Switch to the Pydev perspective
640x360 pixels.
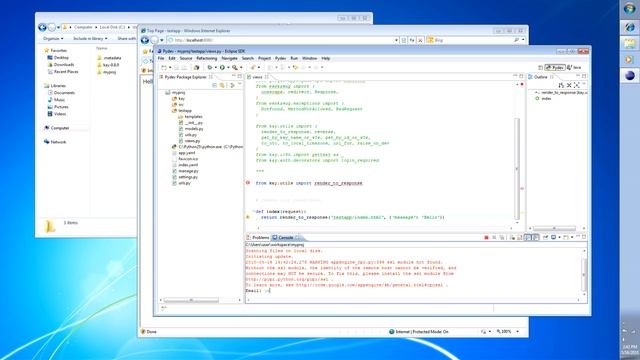point(555,67)
